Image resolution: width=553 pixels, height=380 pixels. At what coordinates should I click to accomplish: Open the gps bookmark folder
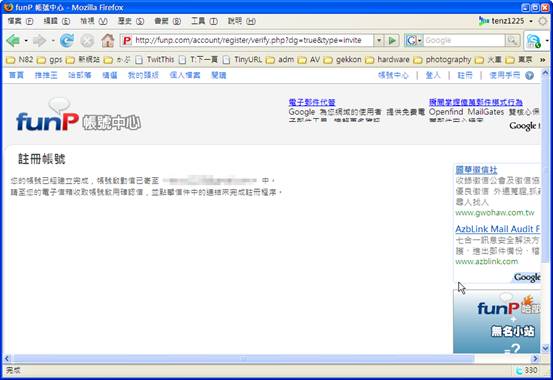click(x=50, y=60)
